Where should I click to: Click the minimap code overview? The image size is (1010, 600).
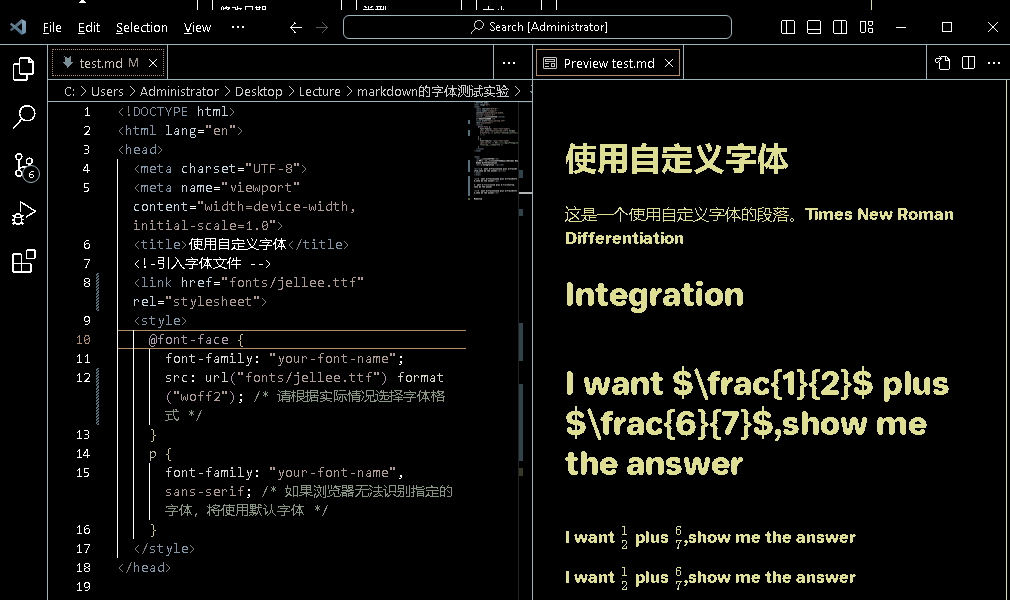(x=493, y=151)
